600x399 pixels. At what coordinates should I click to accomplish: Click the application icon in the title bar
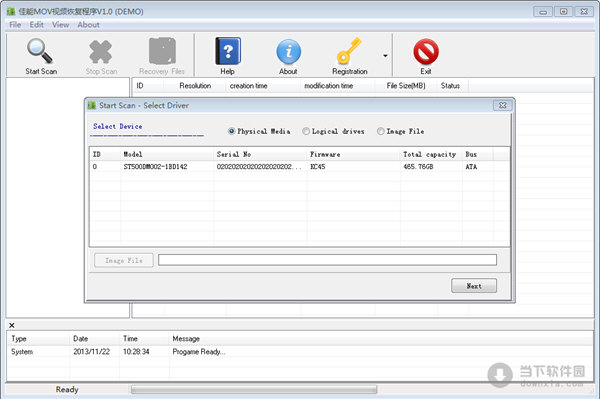(11, 11)
